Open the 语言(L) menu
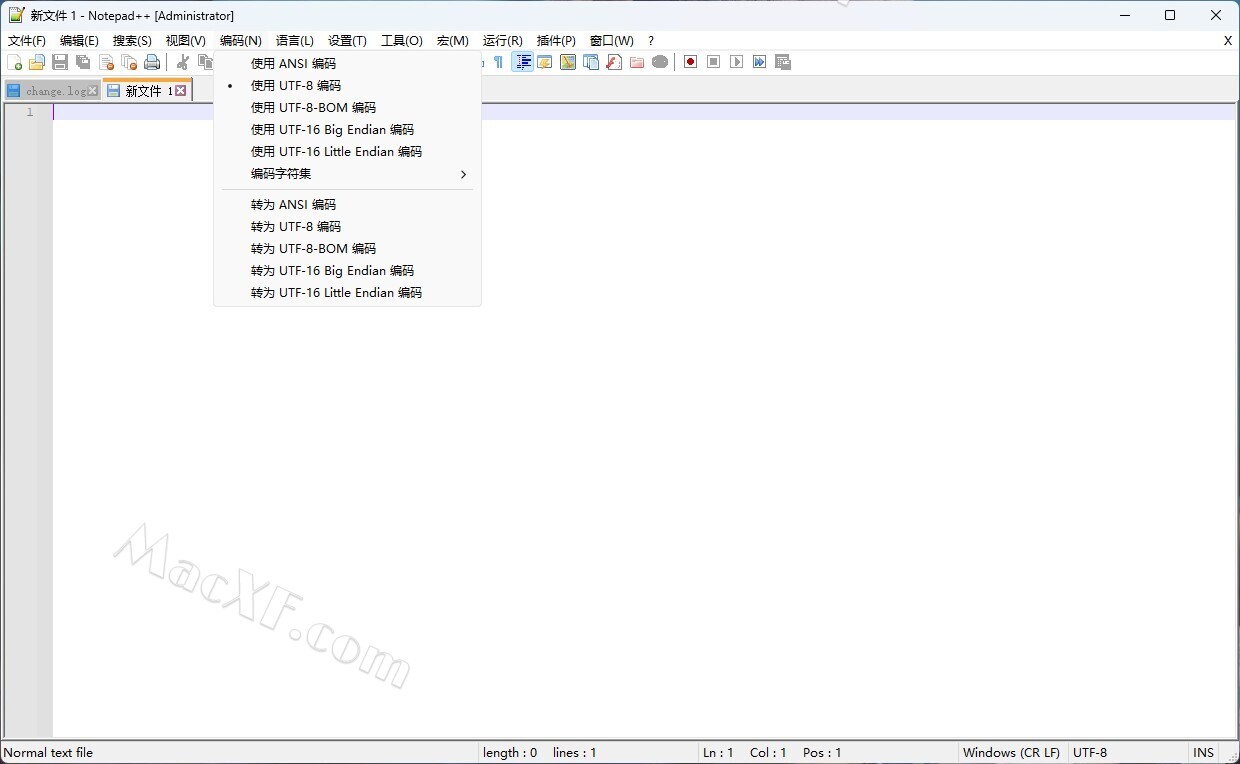Screen dimensions: 1240x764 [295, 41]
